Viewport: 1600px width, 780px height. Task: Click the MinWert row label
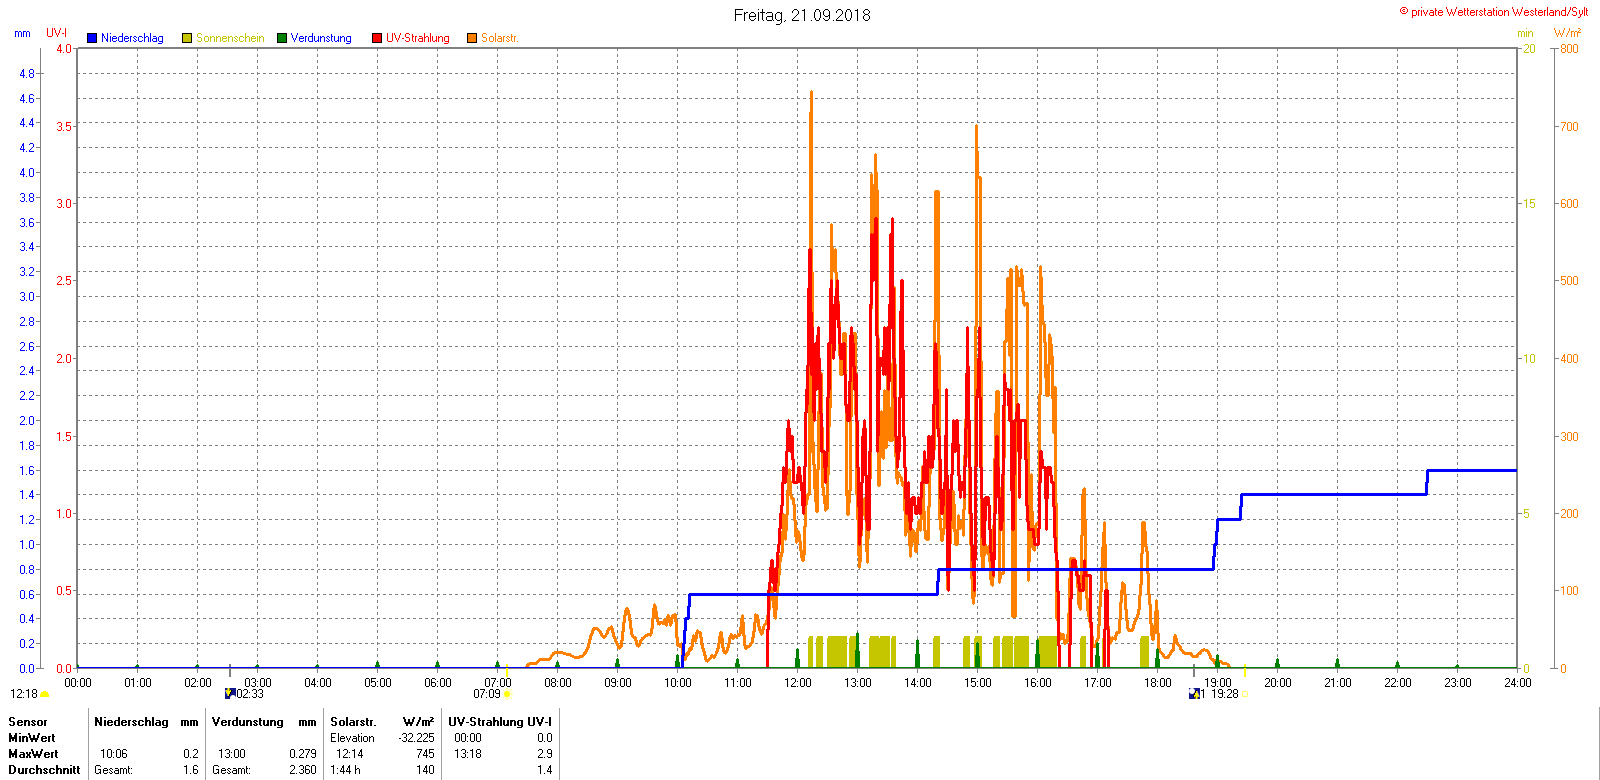pos(33,738)
